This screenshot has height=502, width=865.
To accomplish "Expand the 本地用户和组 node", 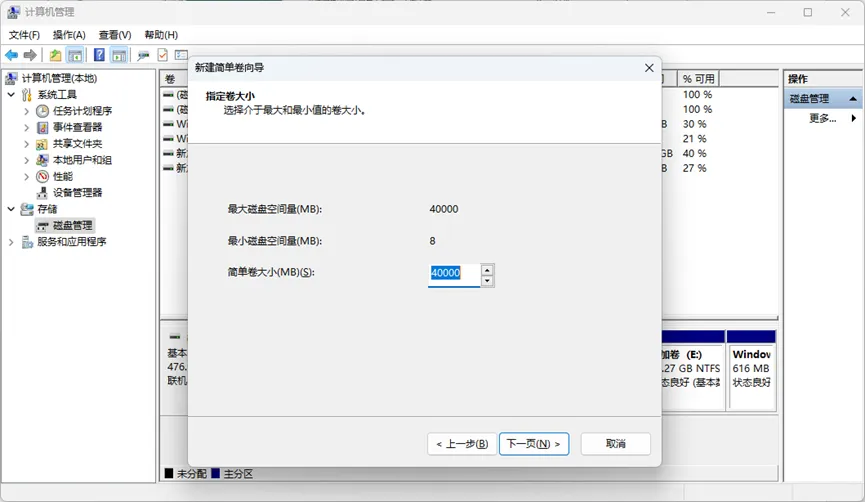I will (x=26, y=160).
